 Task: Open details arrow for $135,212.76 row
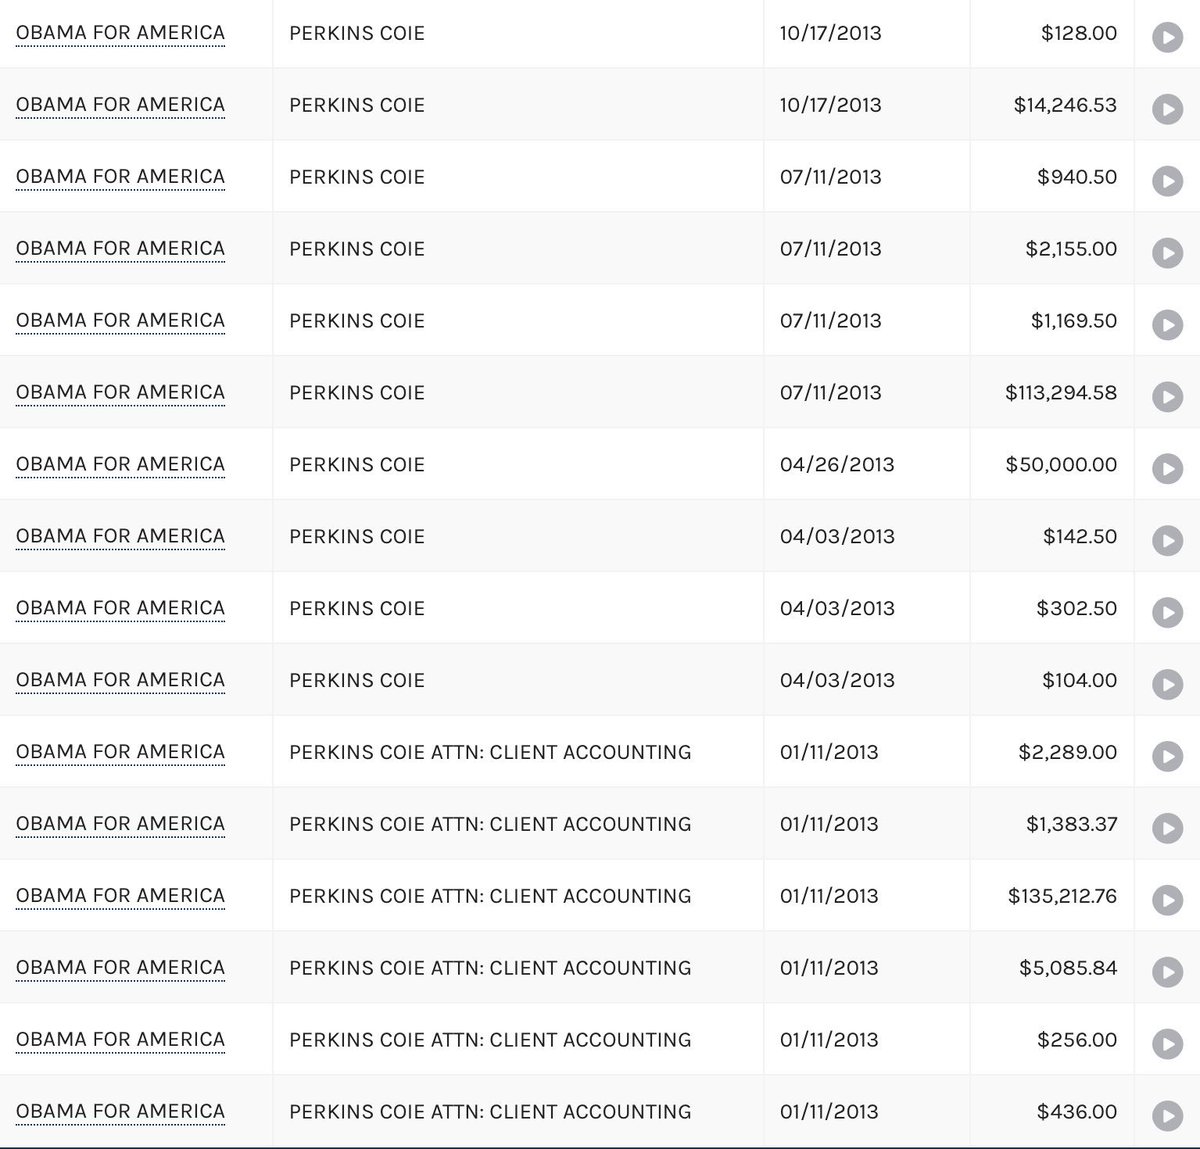click(x=1167, y=901)
